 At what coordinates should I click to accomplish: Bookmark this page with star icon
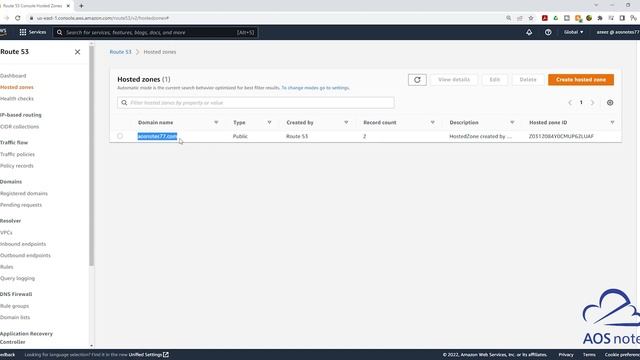[531, 18]
